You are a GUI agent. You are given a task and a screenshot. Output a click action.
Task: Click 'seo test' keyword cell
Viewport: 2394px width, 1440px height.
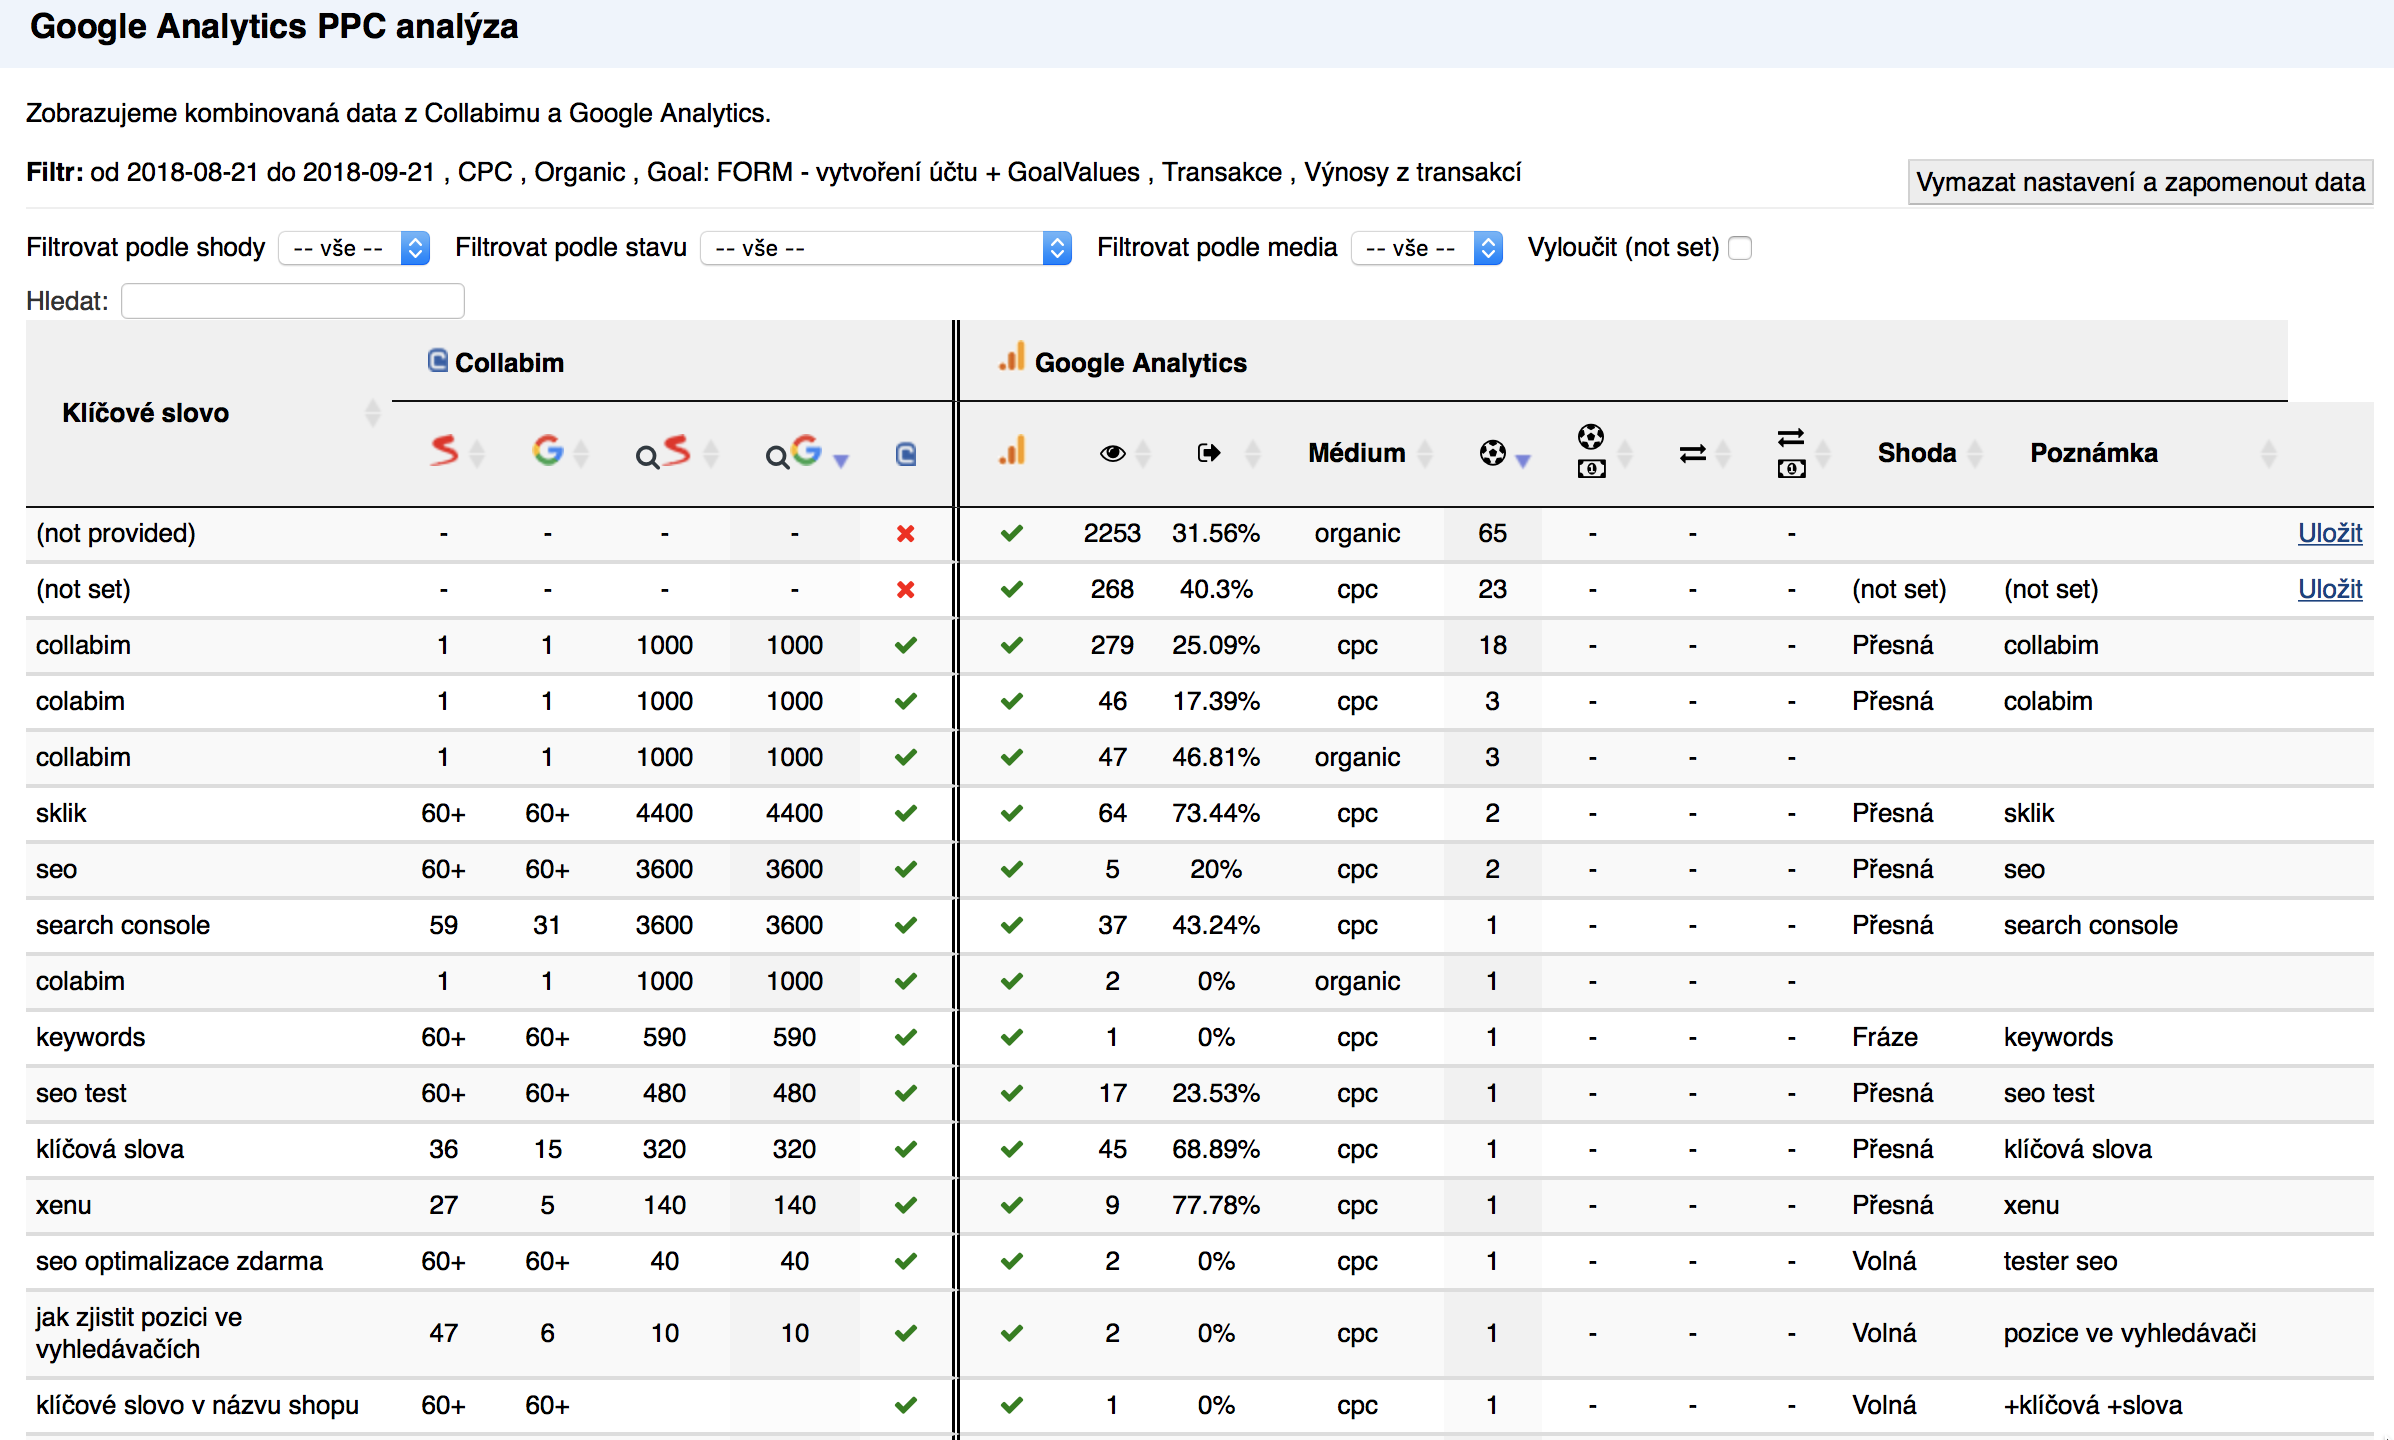[x=81, y=1094]
